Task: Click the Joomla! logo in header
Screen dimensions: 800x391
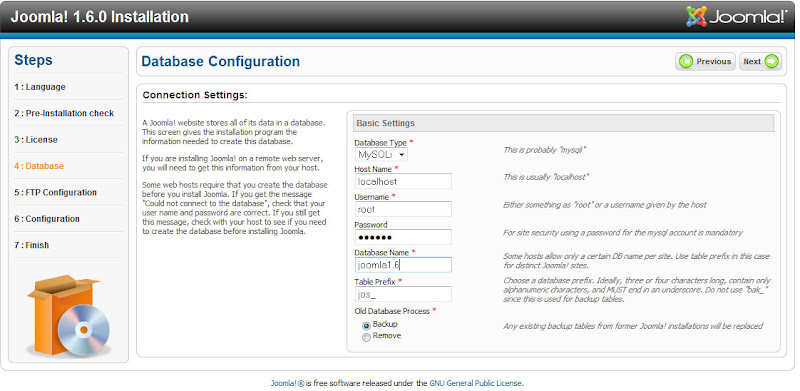Action: 736,16
